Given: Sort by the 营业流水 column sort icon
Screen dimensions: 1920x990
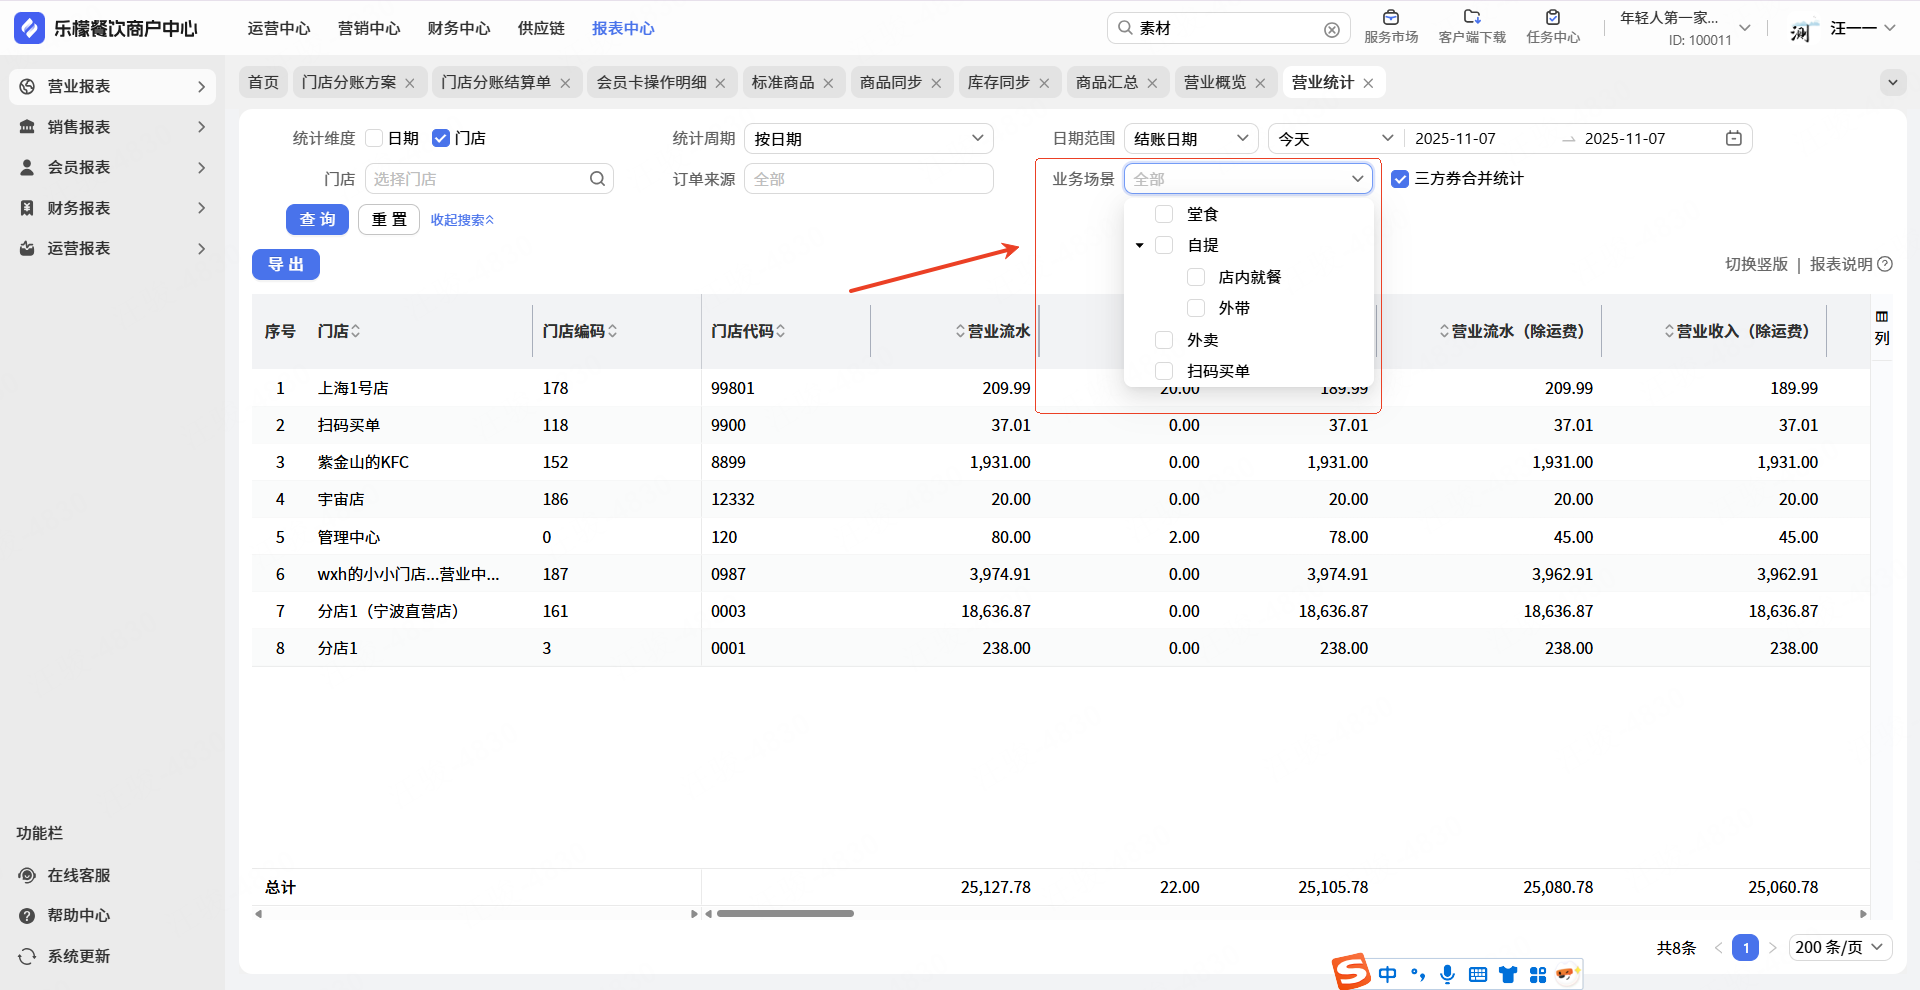Looking at the screenshot, I should (x=960, y=331).
